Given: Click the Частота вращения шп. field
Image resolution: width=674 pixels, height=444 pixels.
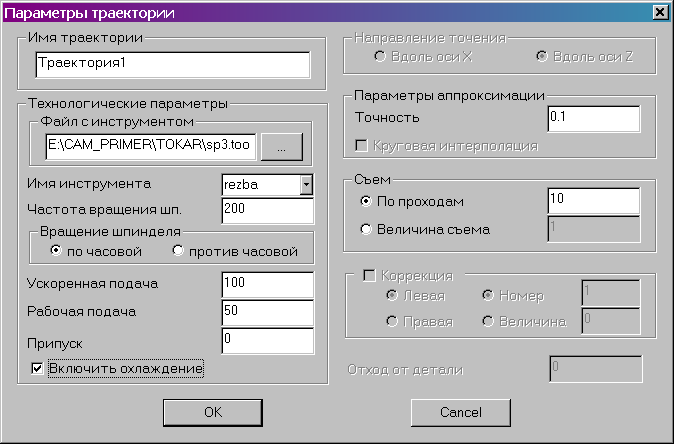Looking at the screenshot, I should click(268, 211).
